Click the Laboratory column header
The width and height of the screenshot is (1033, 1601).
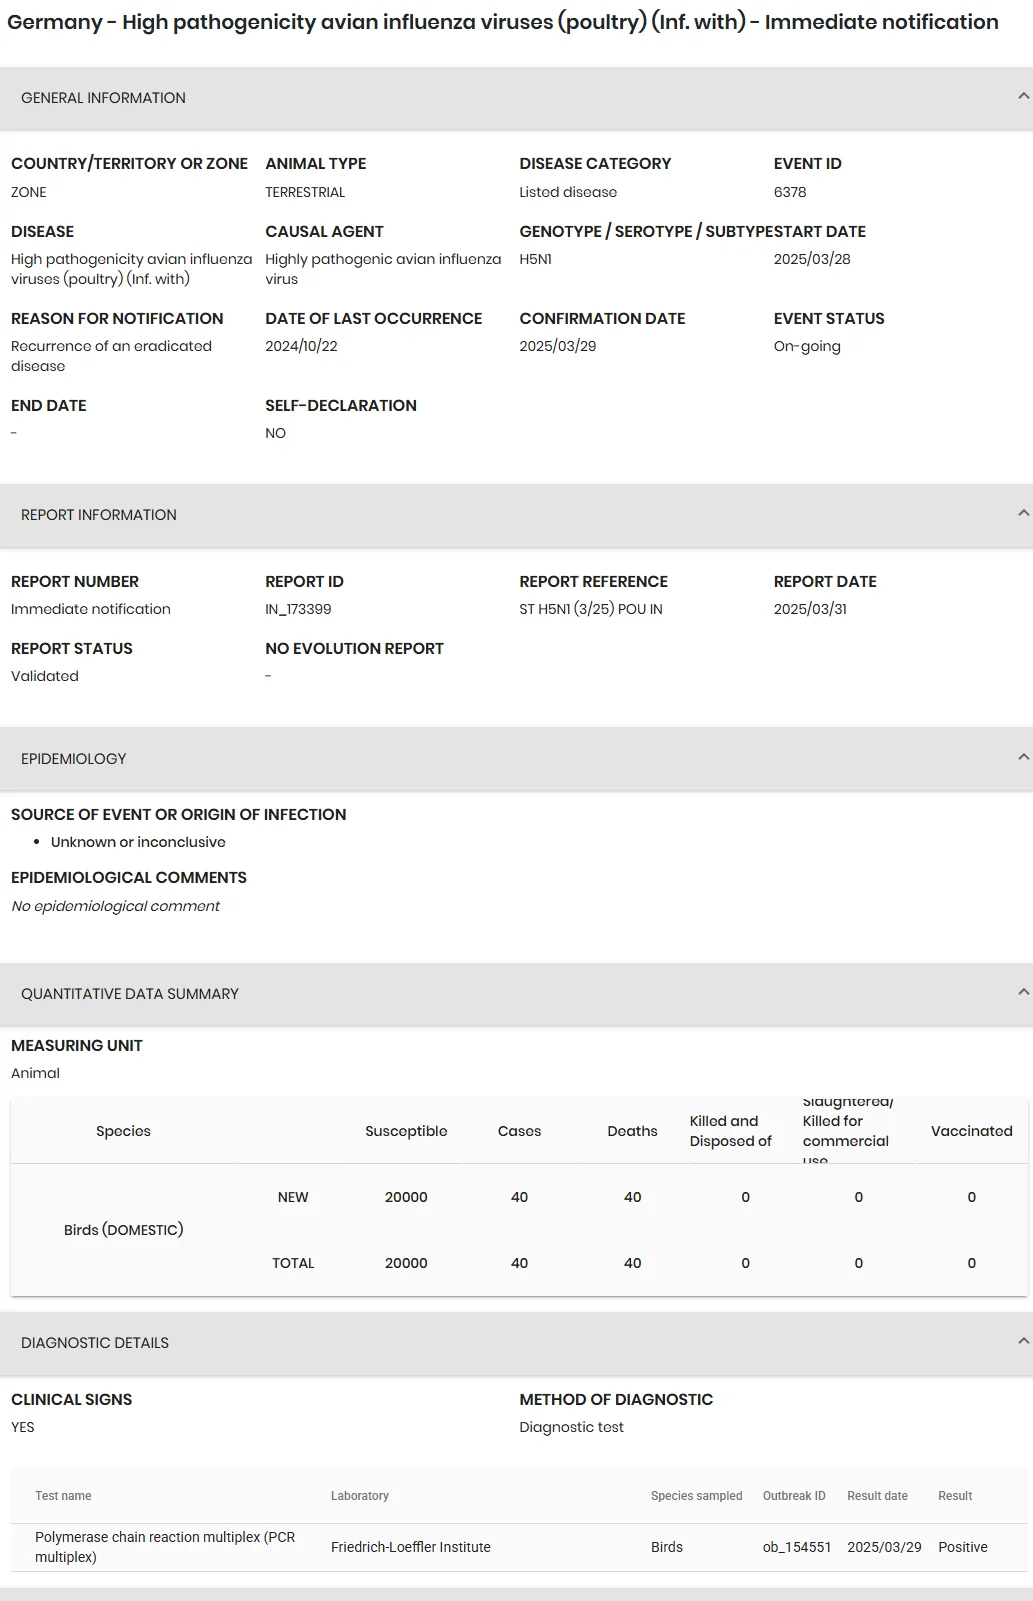pos(360,1496)
